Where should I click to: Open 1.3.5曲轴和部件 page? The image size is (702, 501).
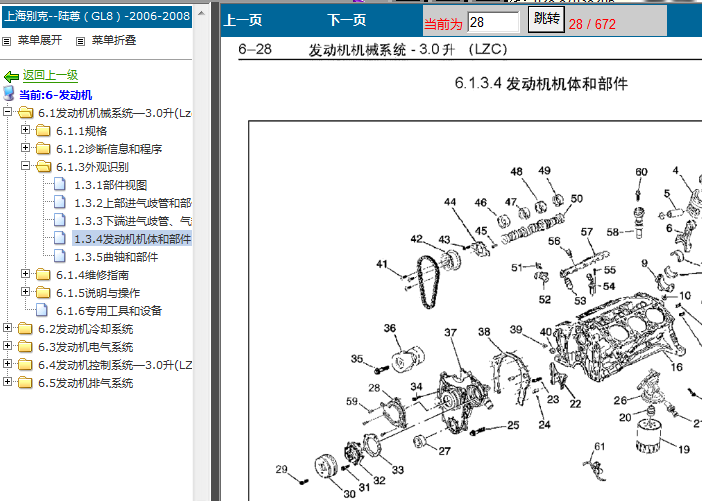click(x=116, y=257)
